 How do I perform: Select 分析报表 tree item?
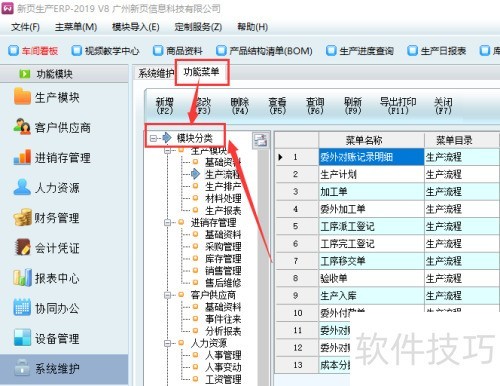pyautogui.click(x=223, y=331)
